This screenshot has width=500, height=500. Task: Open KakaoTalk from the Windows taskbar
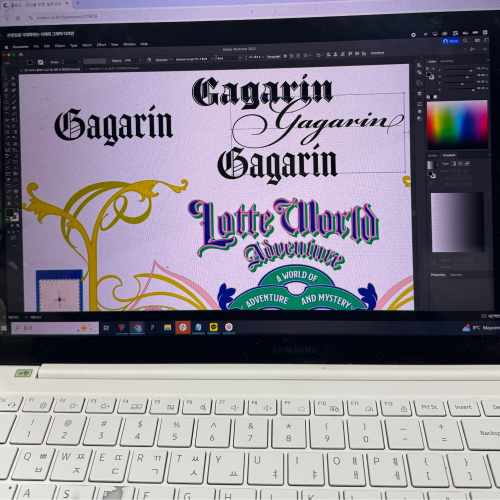pos(214,327)
